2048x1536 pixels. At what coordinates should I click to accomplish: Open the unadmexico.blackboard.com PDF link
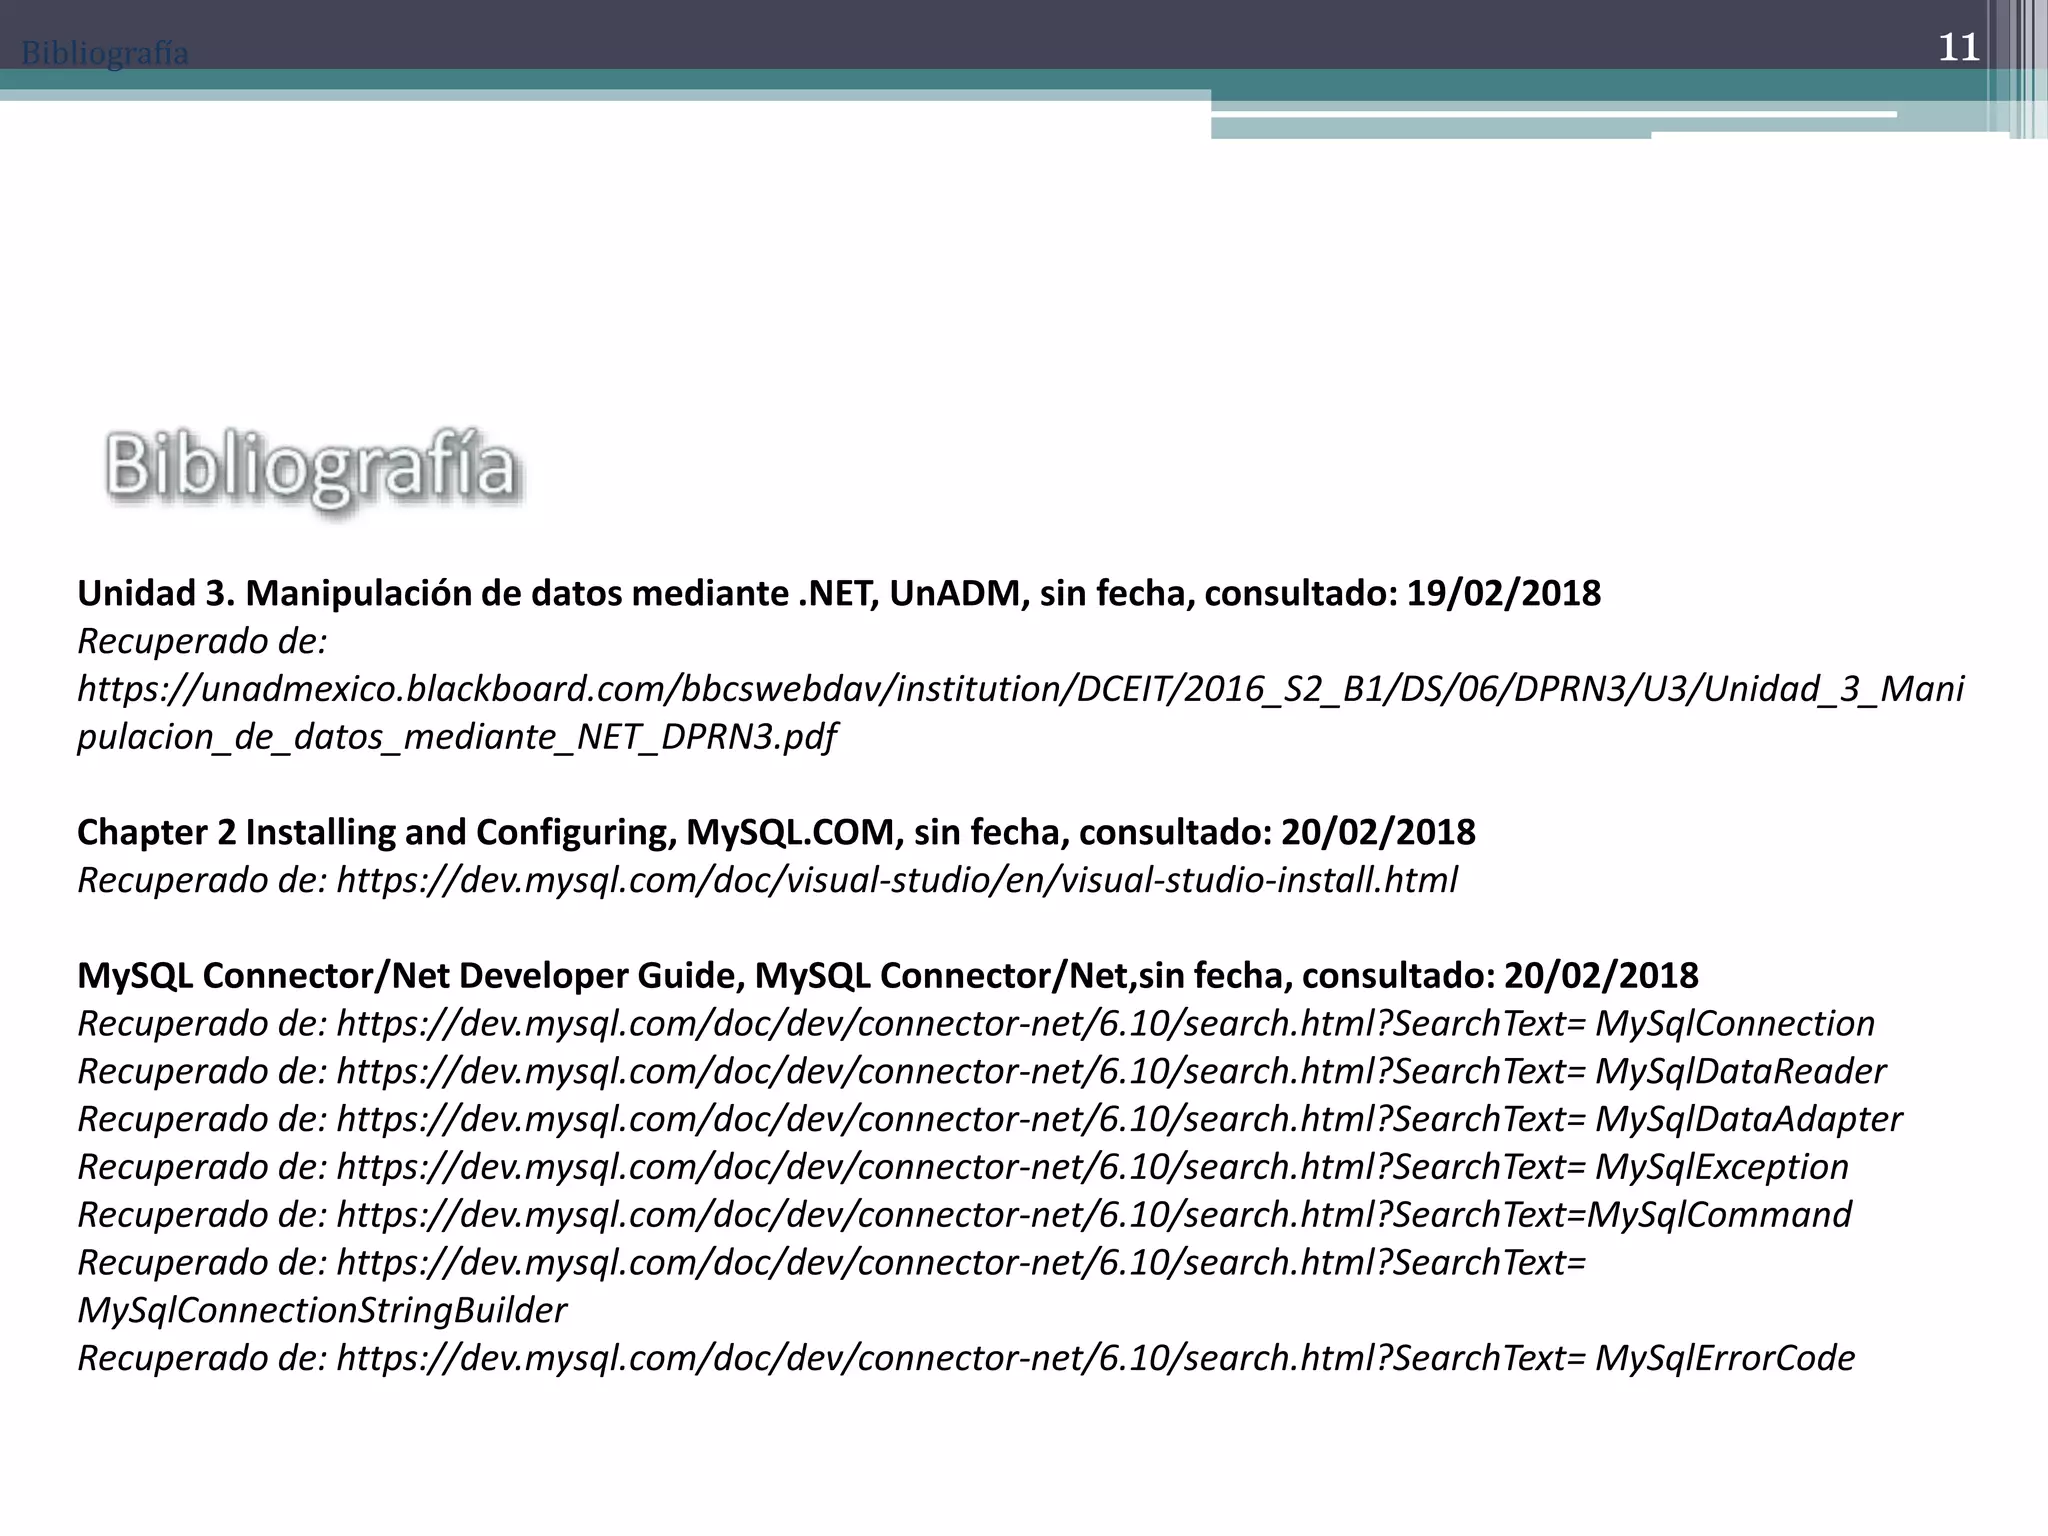click(1020, 712)
